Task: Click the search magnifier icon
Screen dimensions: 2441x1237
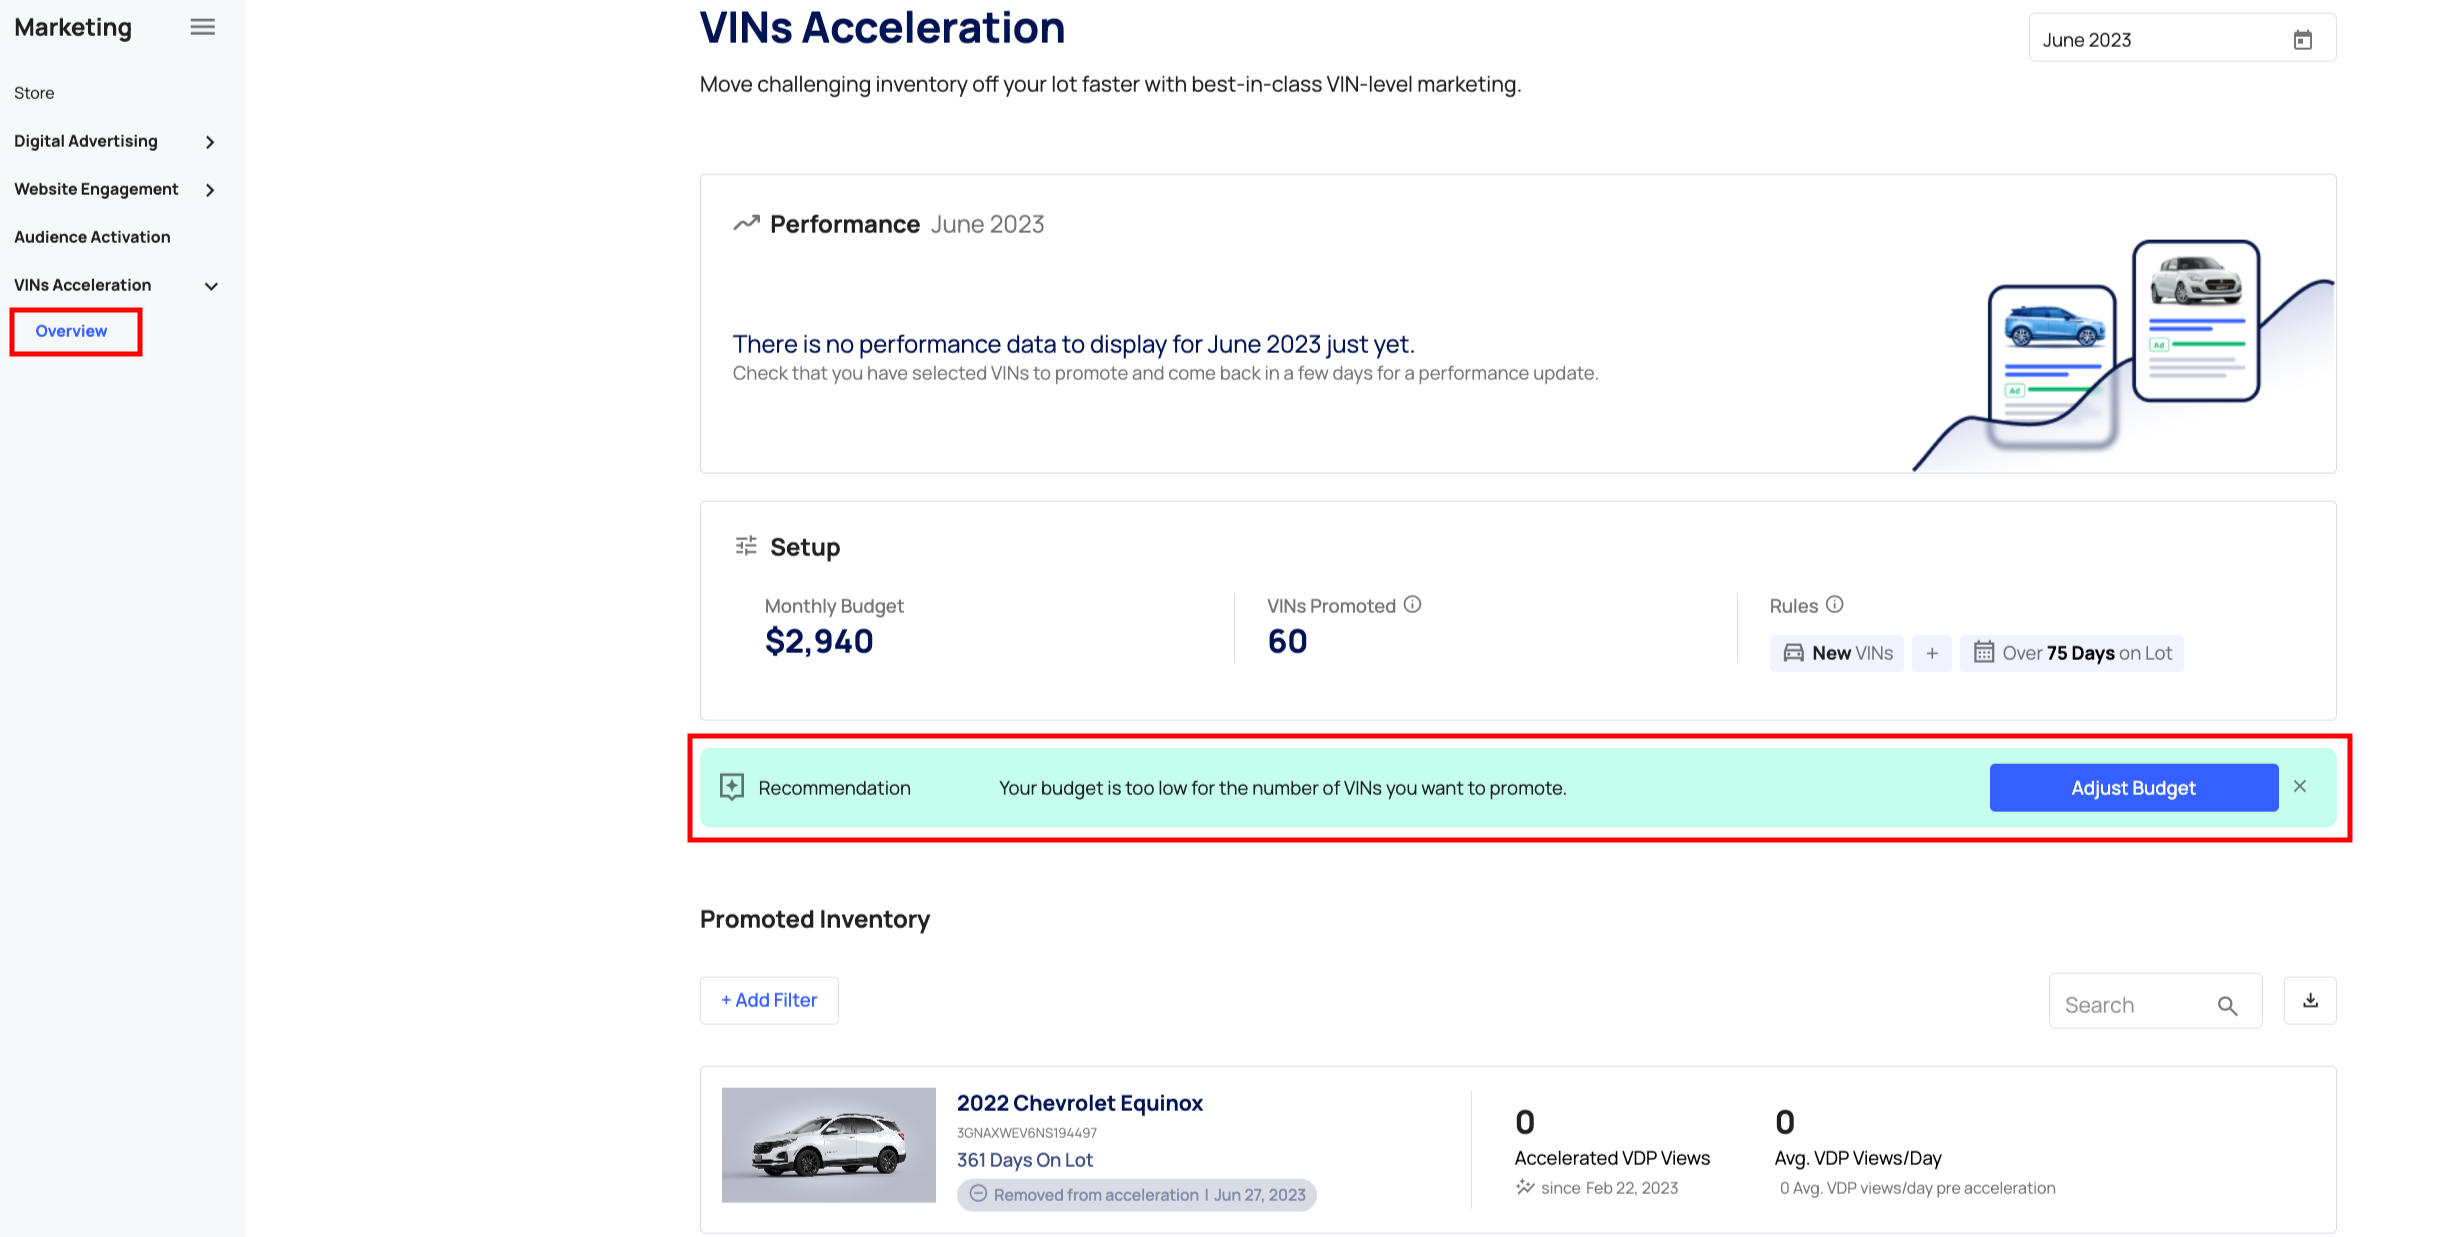Action: pyautogui.click(x=2227, y=1005)
